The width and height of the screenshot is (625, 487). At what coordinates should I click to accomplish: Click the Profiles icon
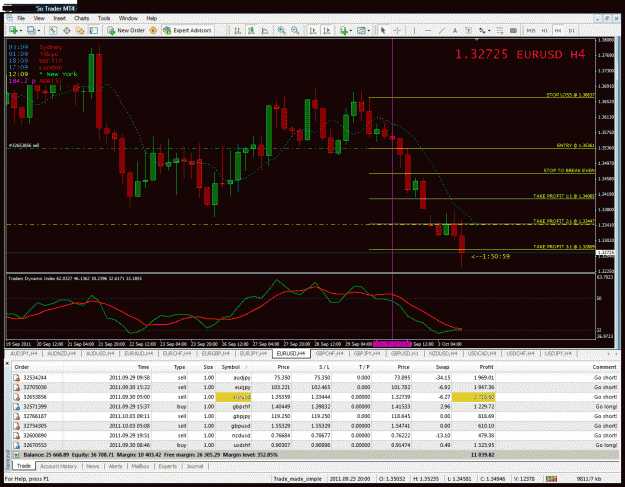click(x=31, y=31)
